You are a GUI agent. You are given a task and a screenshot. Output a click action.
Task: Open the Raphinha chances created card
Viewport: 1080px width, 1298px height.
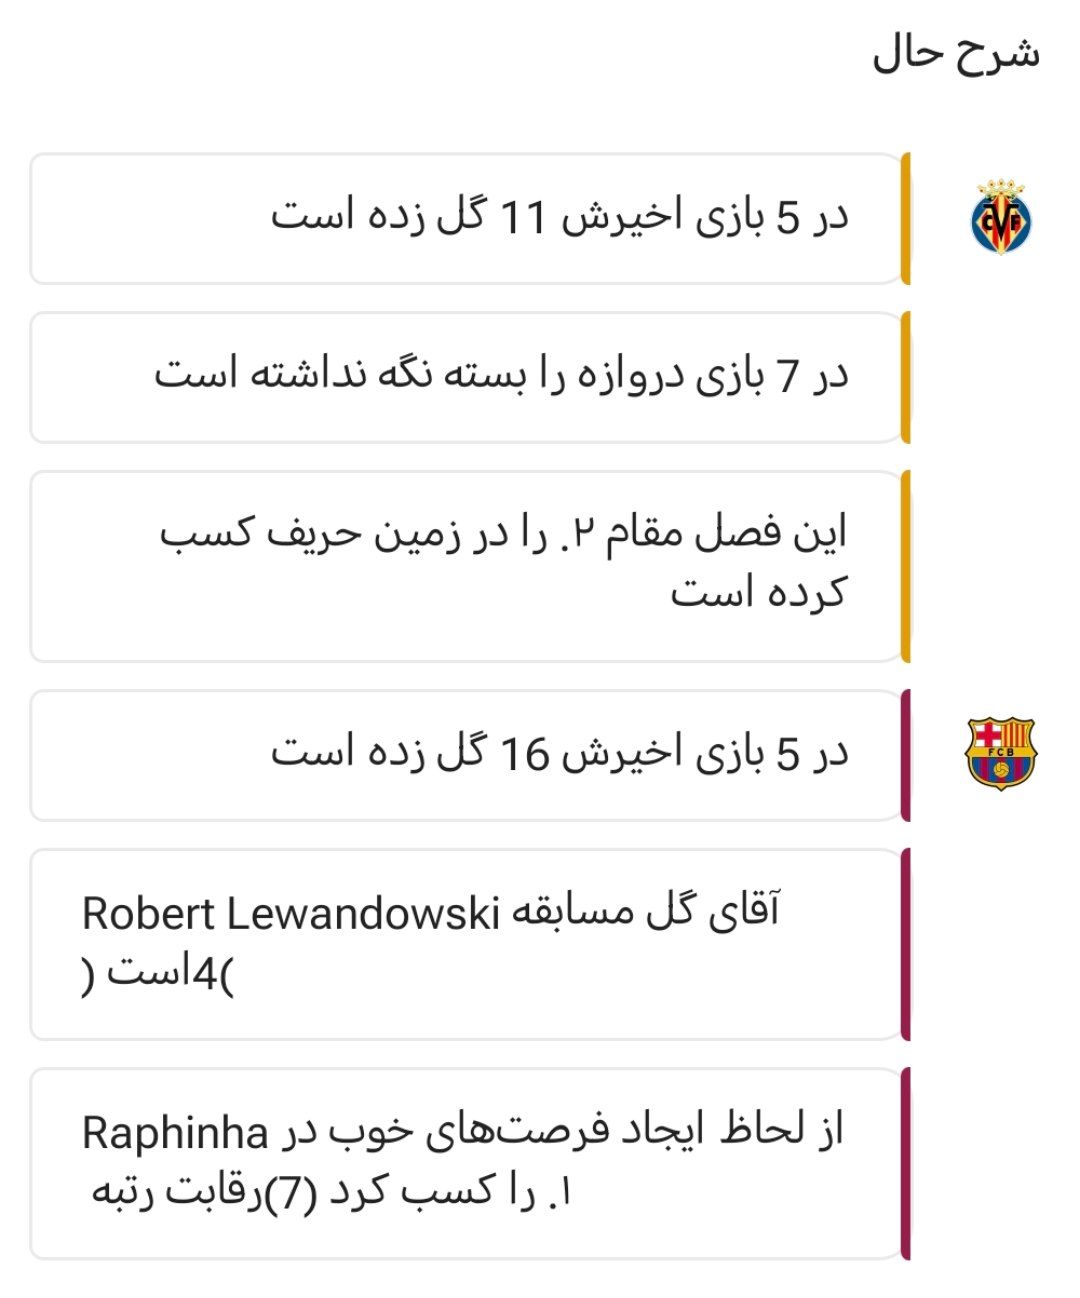(x=467, y=1163)
